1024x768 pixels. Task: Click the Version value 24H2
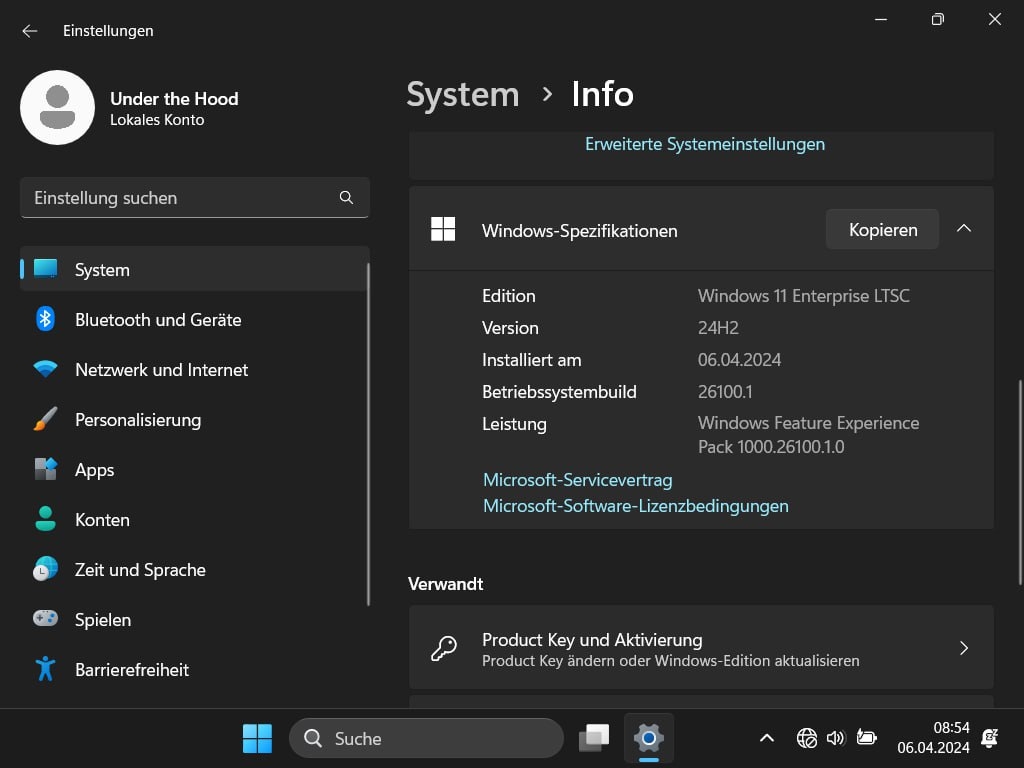(x=718, y=328)
